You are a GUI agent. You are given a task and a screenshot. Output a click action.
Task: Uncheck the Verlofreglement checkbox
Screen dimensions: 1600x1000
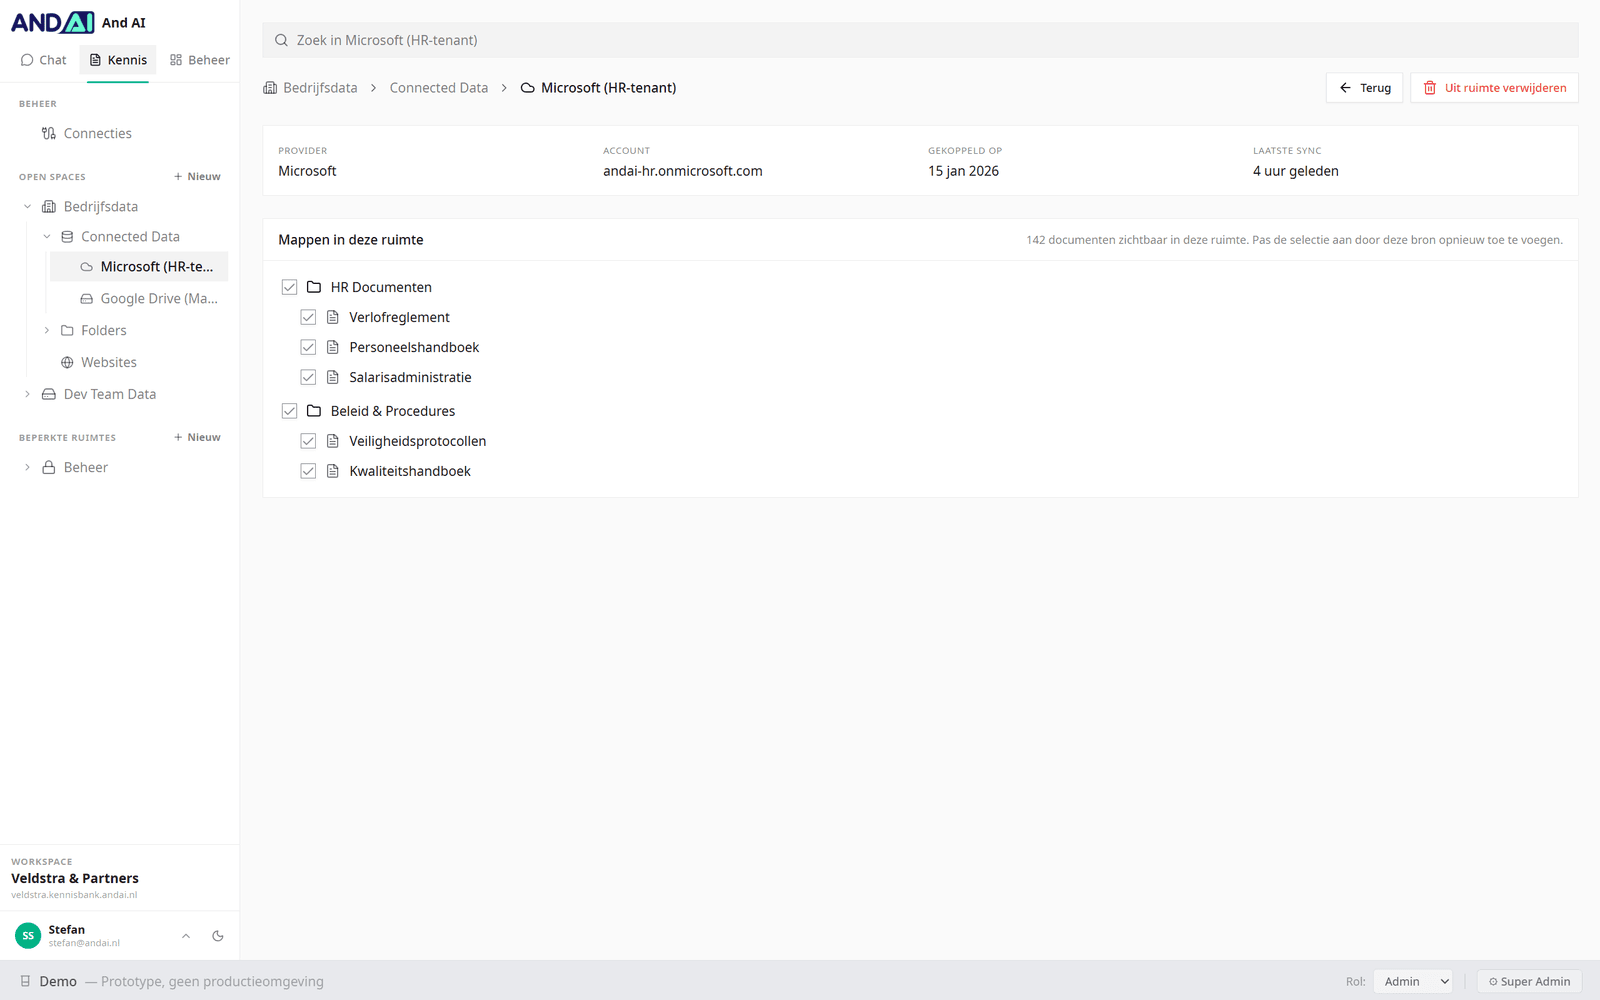click(x=308, y=317)
